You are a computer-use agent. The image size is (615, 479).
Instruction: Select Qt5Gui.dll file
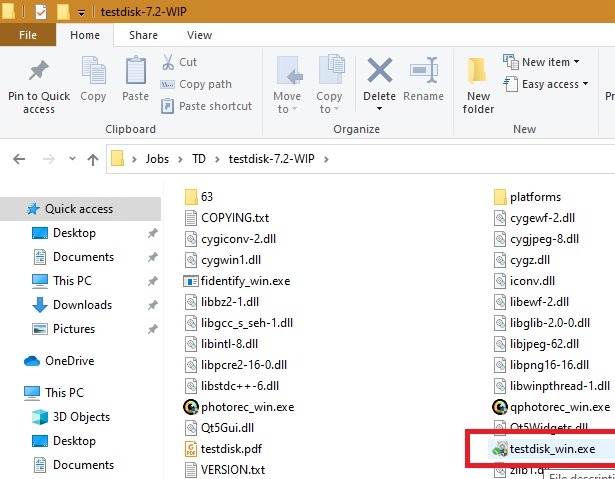[x=219, y=428]
